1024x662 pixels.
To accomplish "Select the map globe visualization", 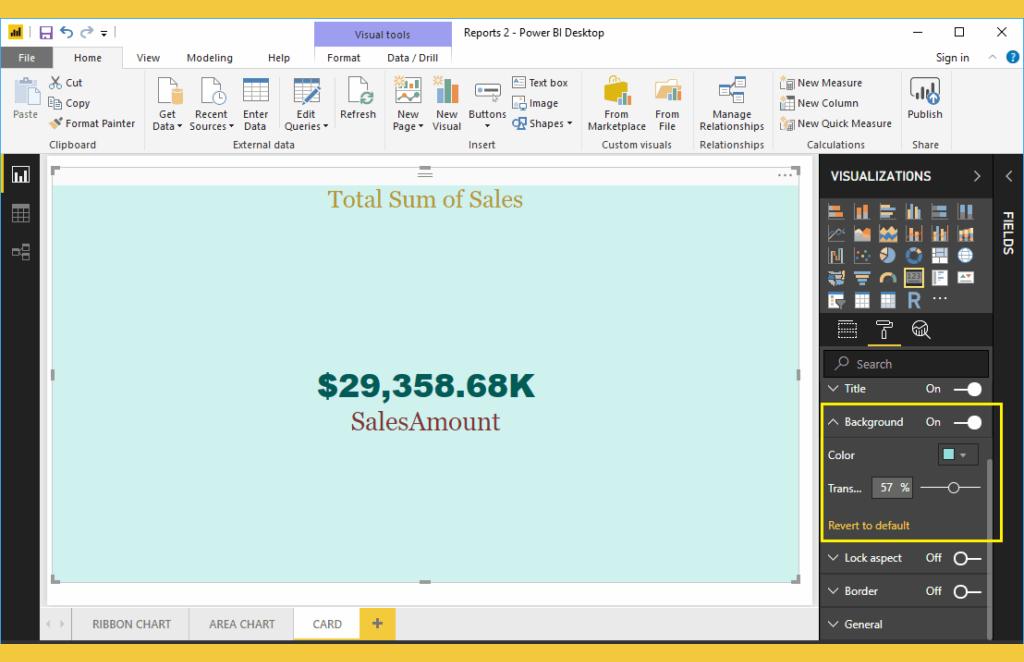I will 965,255.
